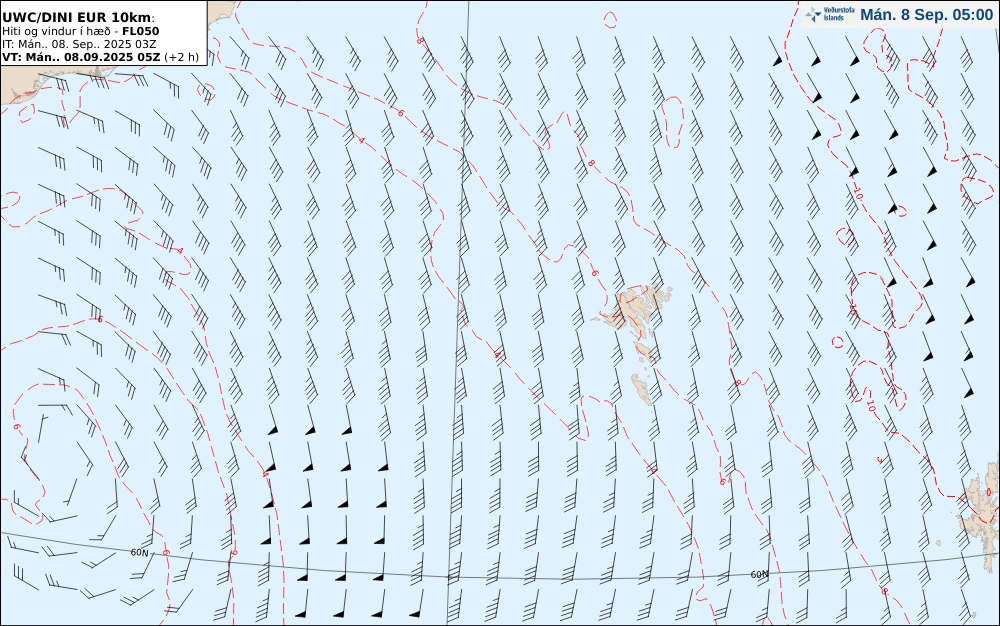Click the 'Hiti og vindur í hæð - FL050' line

point(80,31)
